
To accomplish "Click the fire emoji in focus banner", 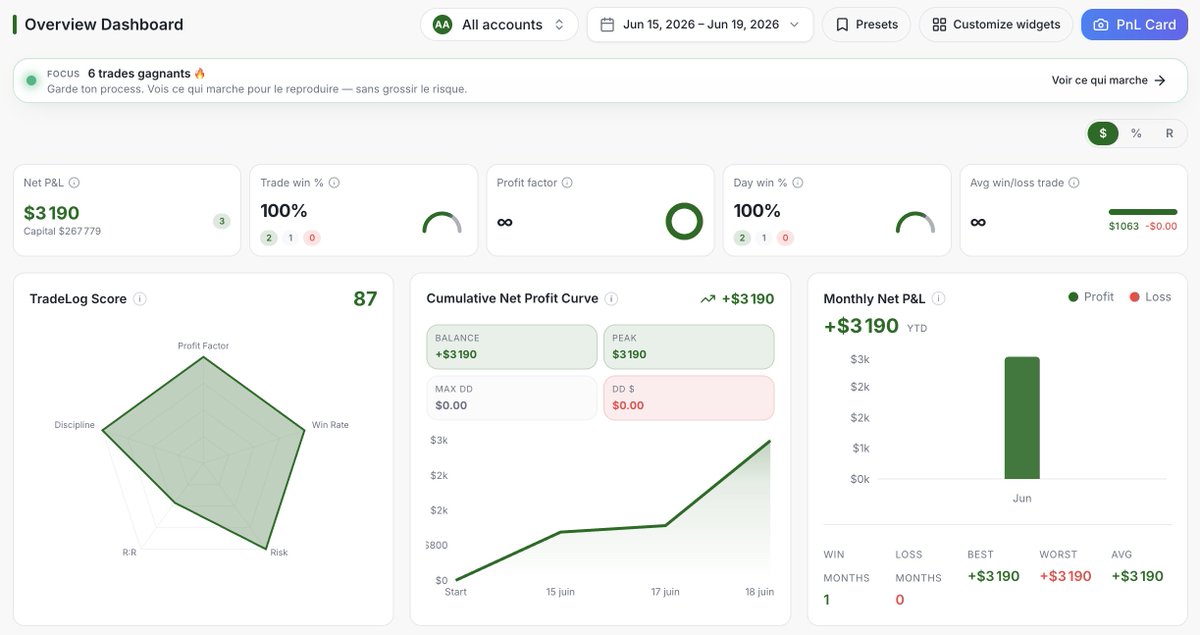I will [200, 73].
